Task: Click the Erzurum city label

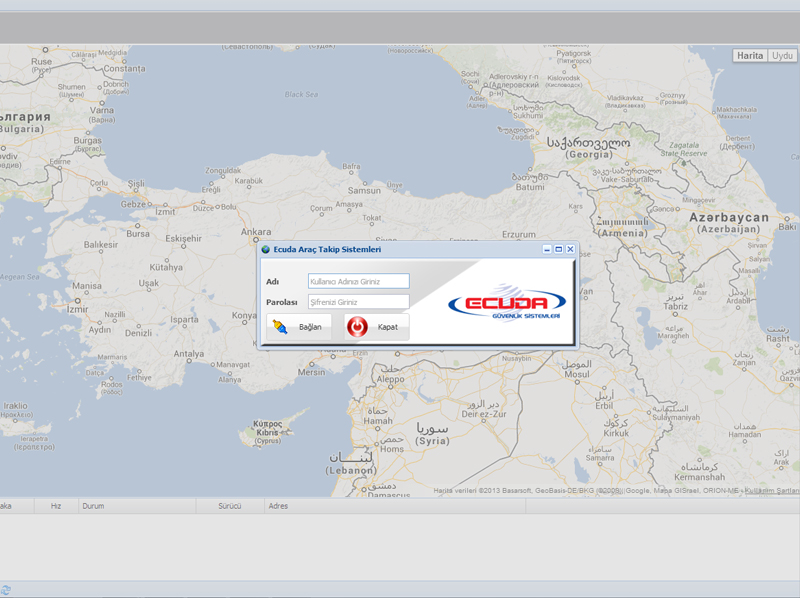Action: 519,235
